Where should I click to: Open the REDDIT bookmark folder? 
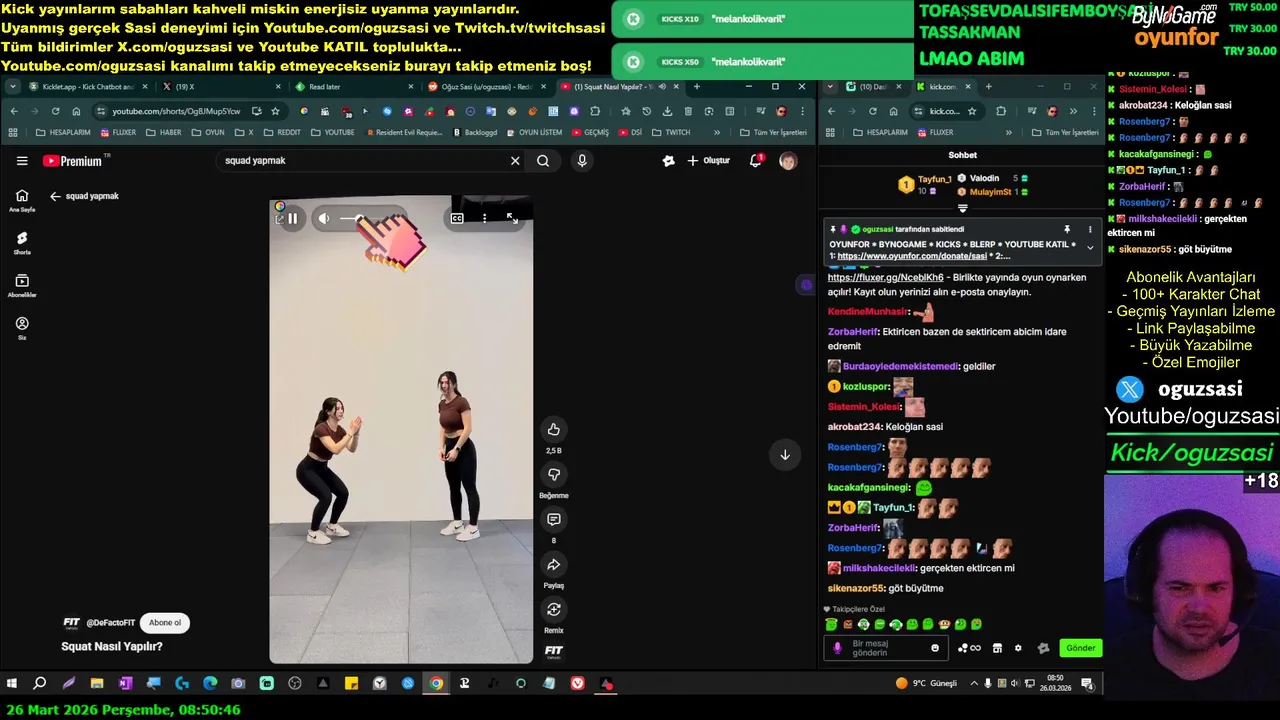[281, 132]
